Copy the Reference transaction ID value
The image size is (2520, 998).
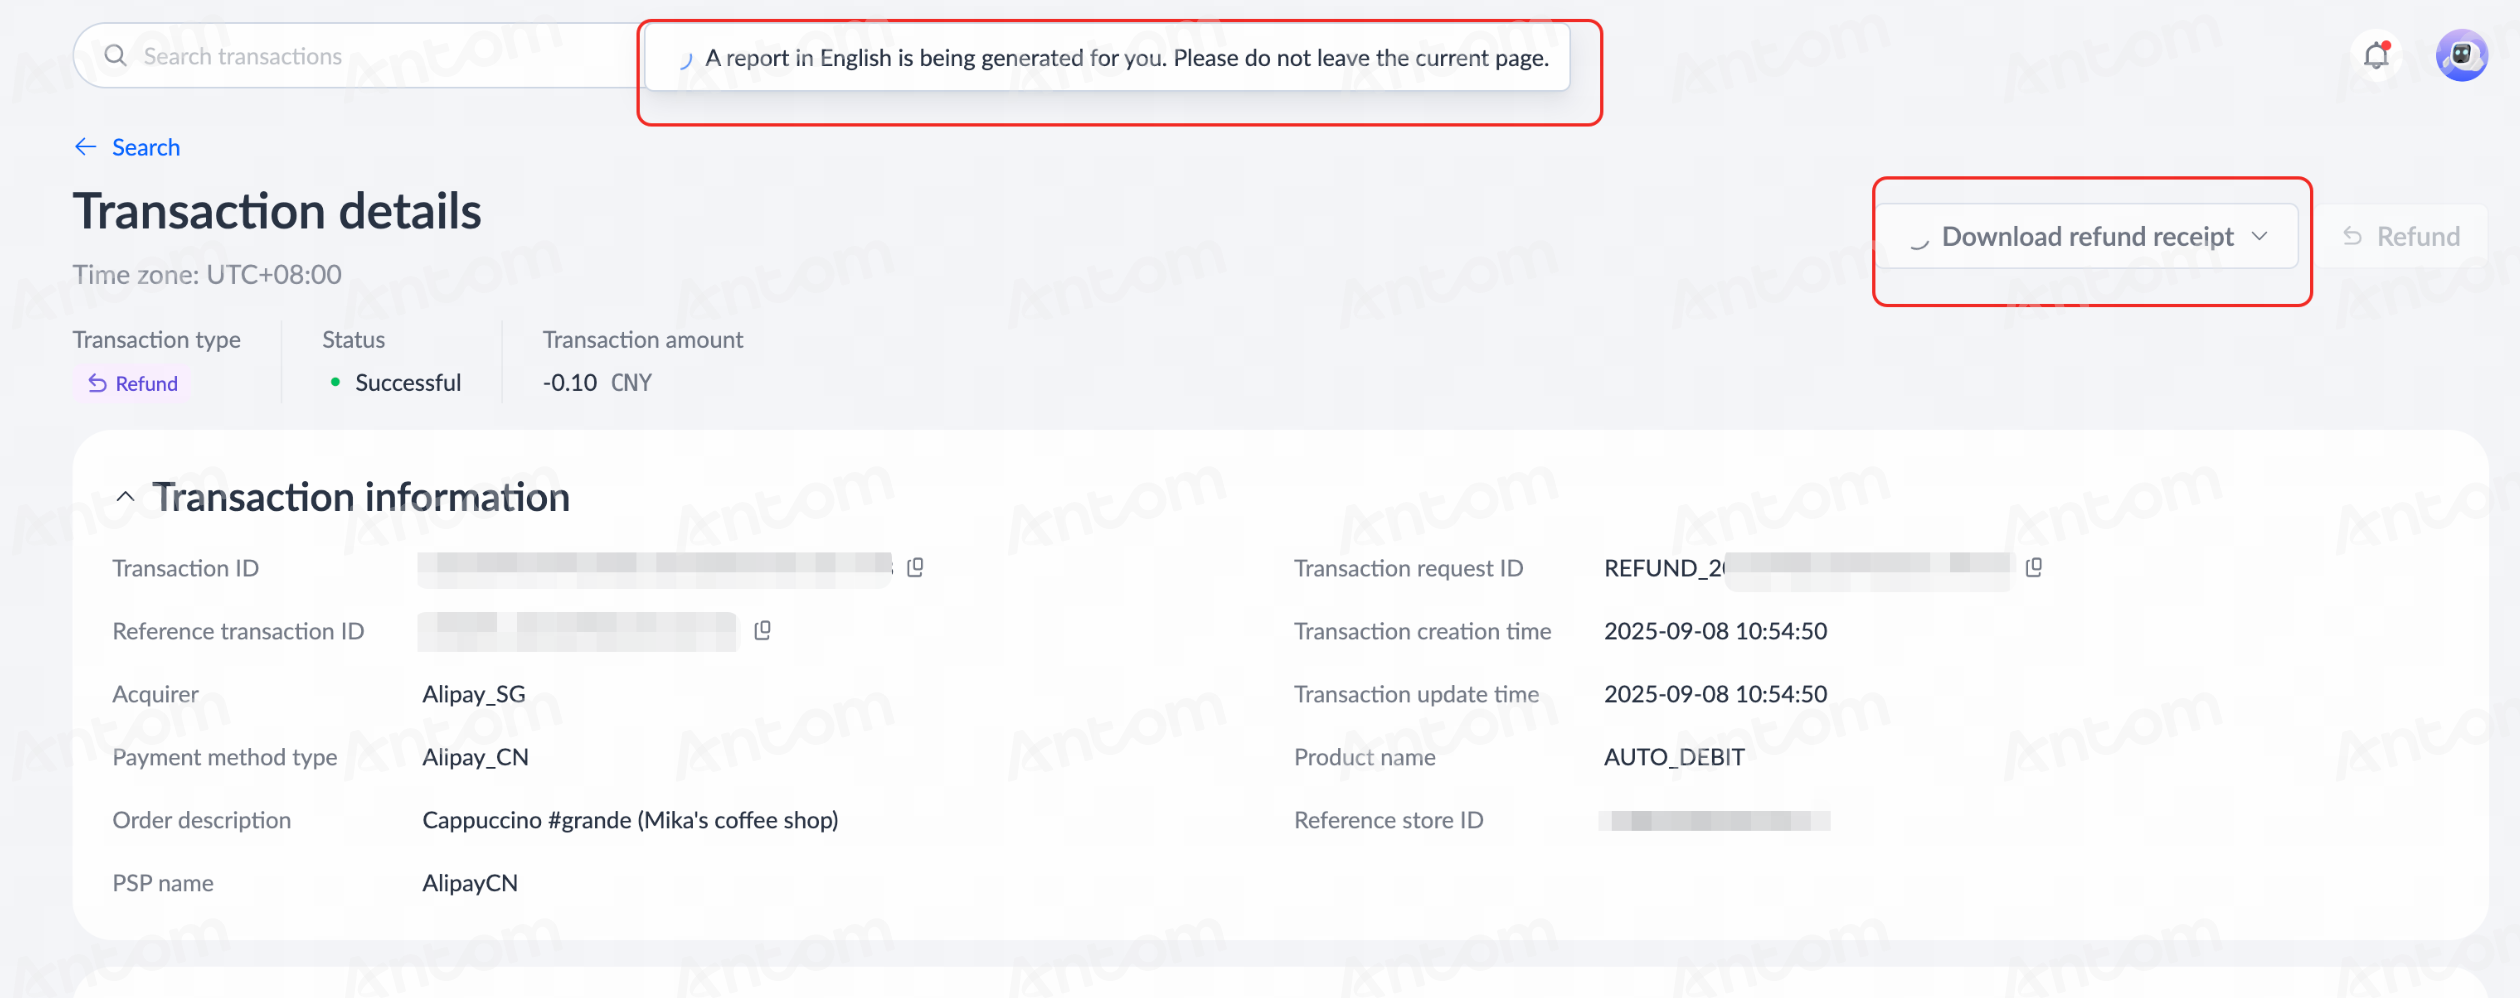coord(762,631)
